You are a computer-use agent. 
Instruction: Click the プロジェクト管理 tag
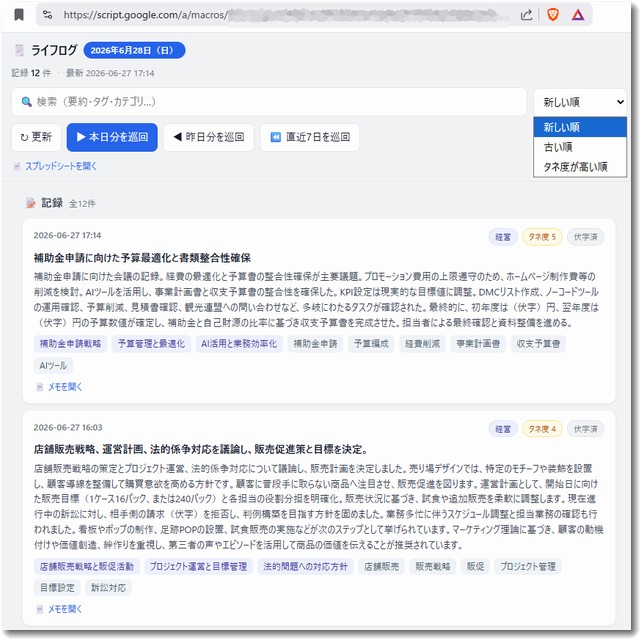click(x=528, y=566)
